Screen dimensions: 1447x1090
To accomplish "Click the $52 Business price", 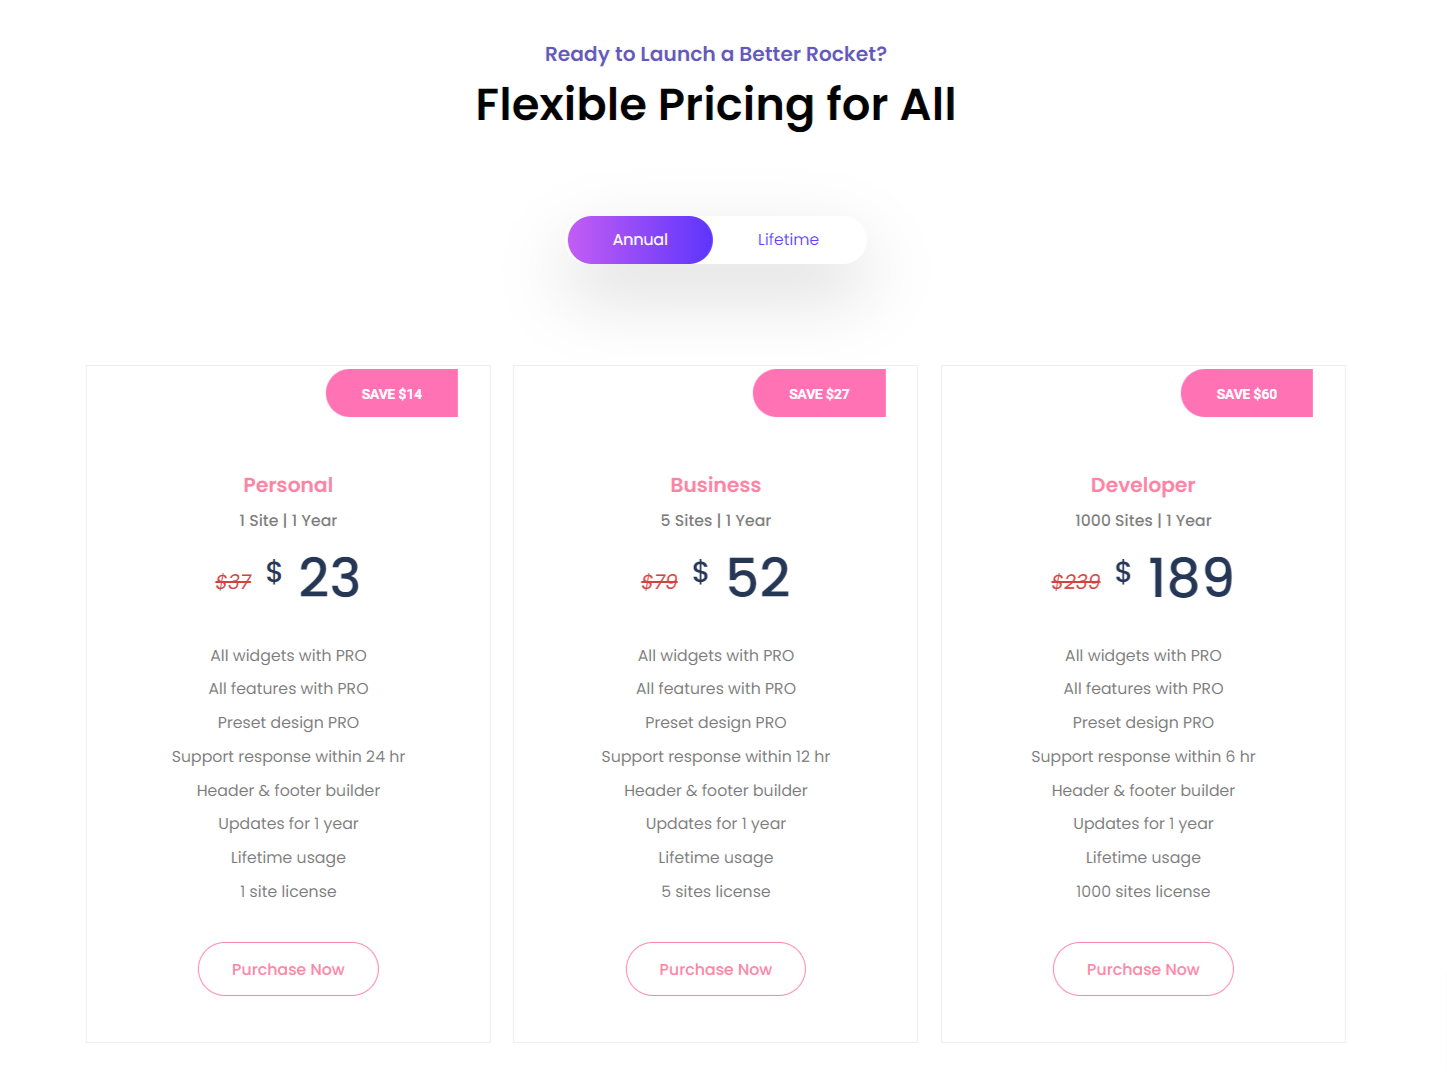I will 741,577.
